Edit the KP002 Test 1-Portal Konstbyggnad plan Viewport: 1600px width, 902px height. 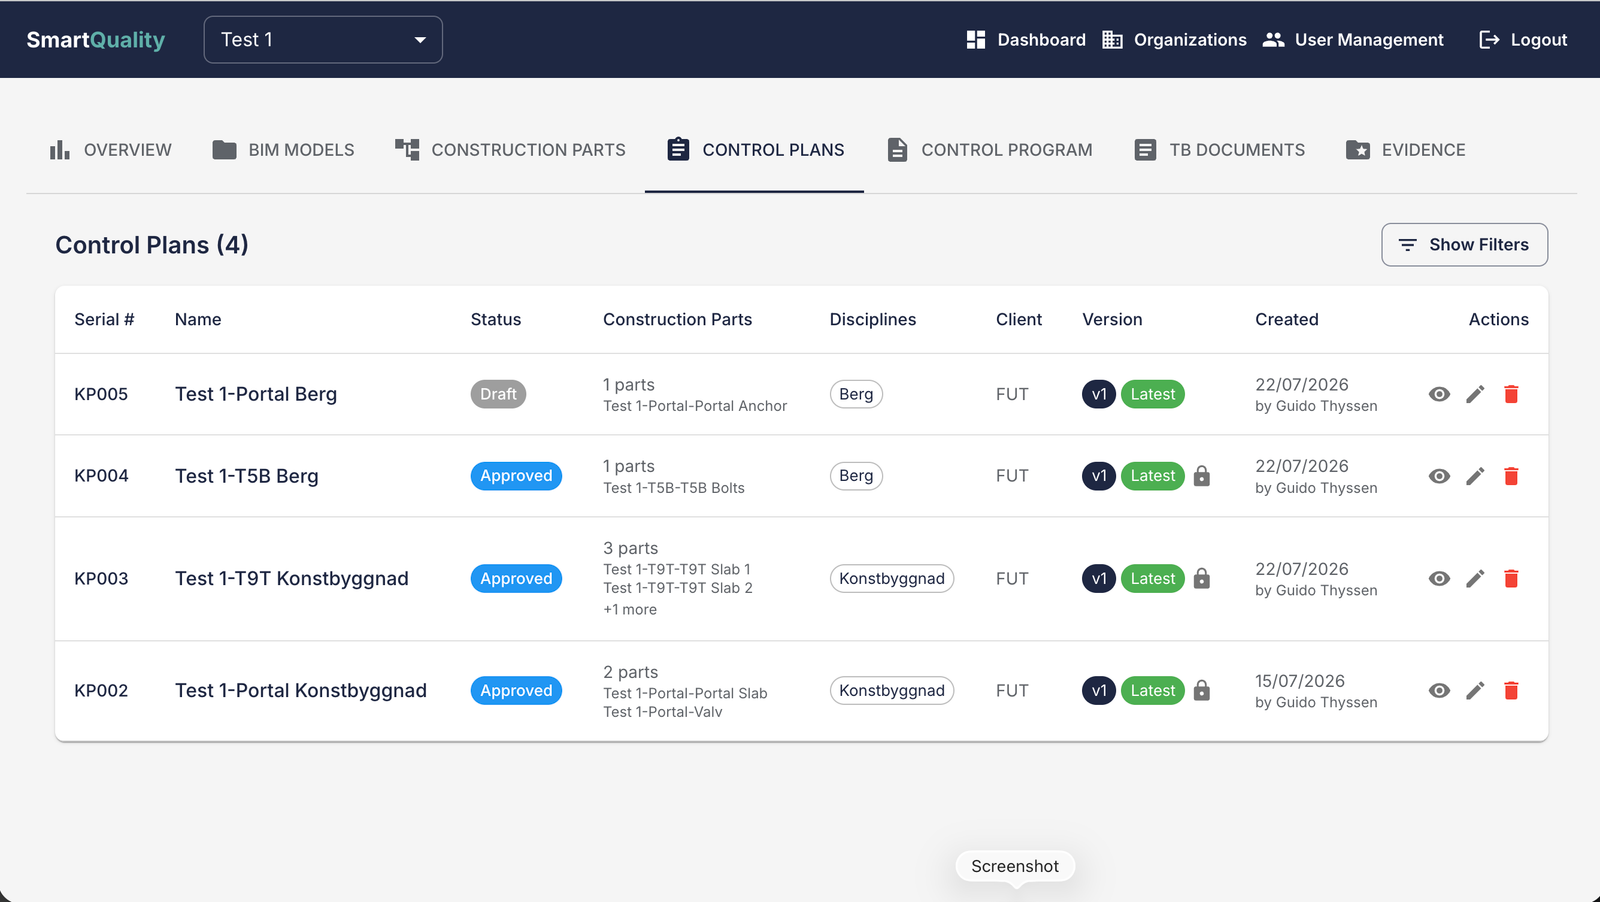click(1475, 690)
